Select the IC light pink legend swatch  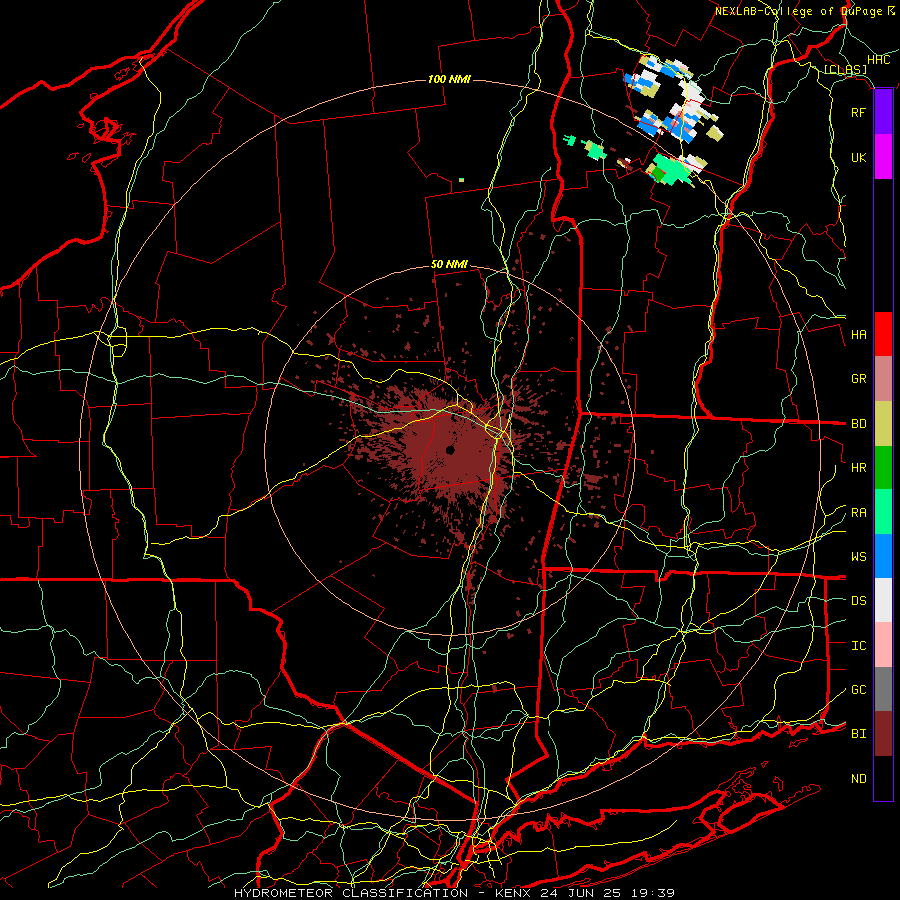click(883, 645)
